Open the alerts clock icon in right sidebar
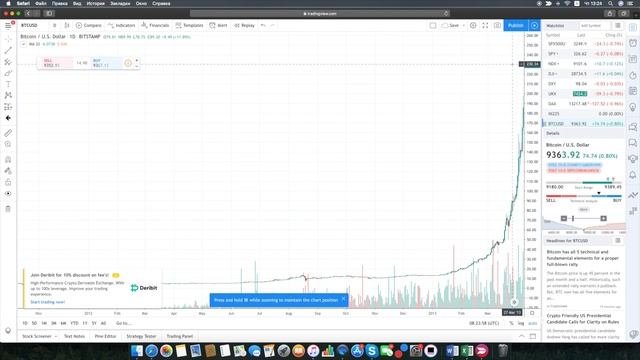 tap(633, 43)
